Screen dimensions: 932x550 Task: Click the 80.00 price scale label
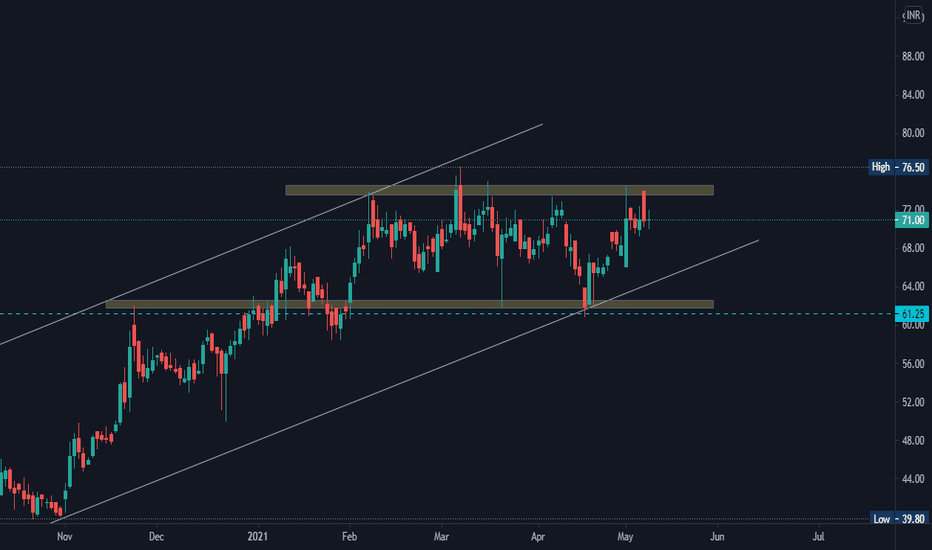(912, 133)
